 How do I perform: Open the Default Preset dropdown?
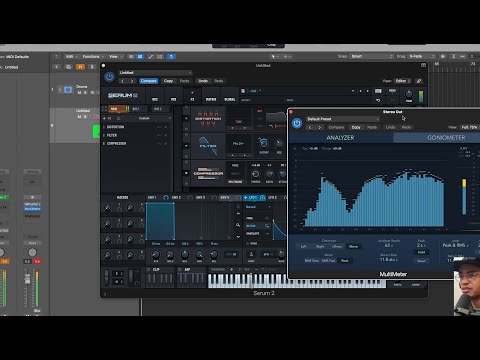click(x=343, y=119)
